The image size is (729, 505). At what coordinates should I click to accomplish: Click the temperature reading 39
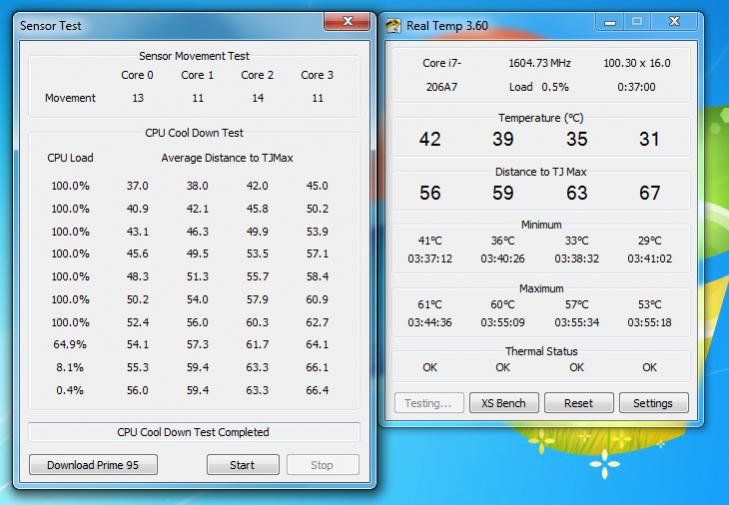tap(503, 139)
